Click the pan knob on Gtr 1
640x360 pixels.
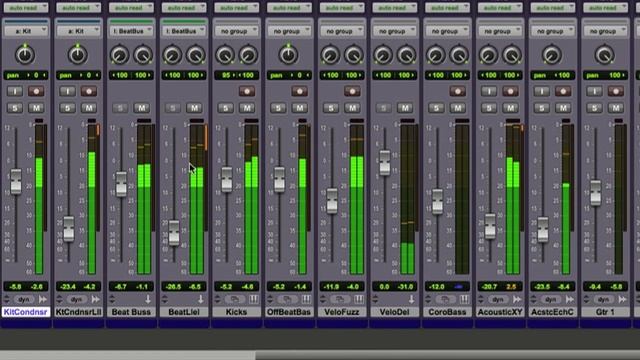pyautogui.click(x=604, y=55)
